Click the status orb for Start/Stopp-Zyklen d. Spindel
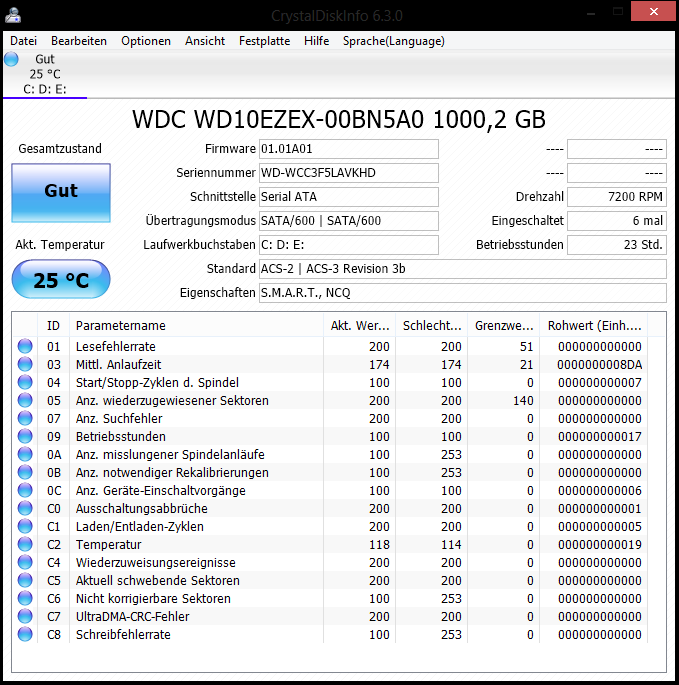The image size is (679, 685). point(25,382)
